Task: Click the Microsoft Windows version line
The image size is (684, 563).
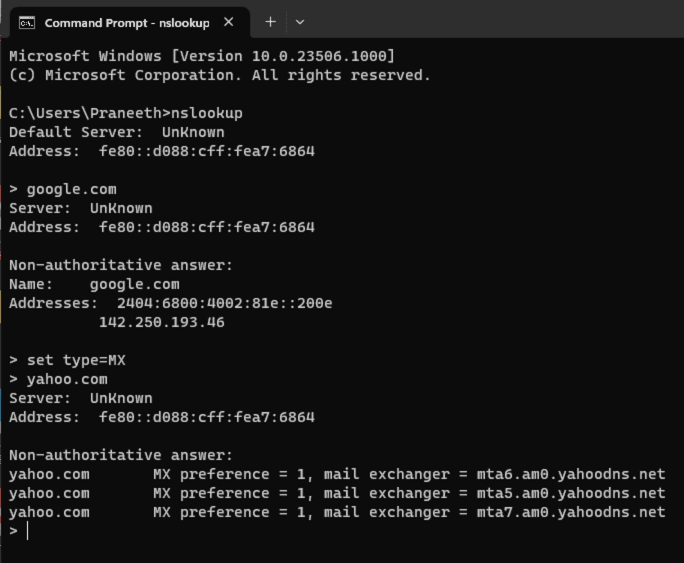Action: [202, 56]
